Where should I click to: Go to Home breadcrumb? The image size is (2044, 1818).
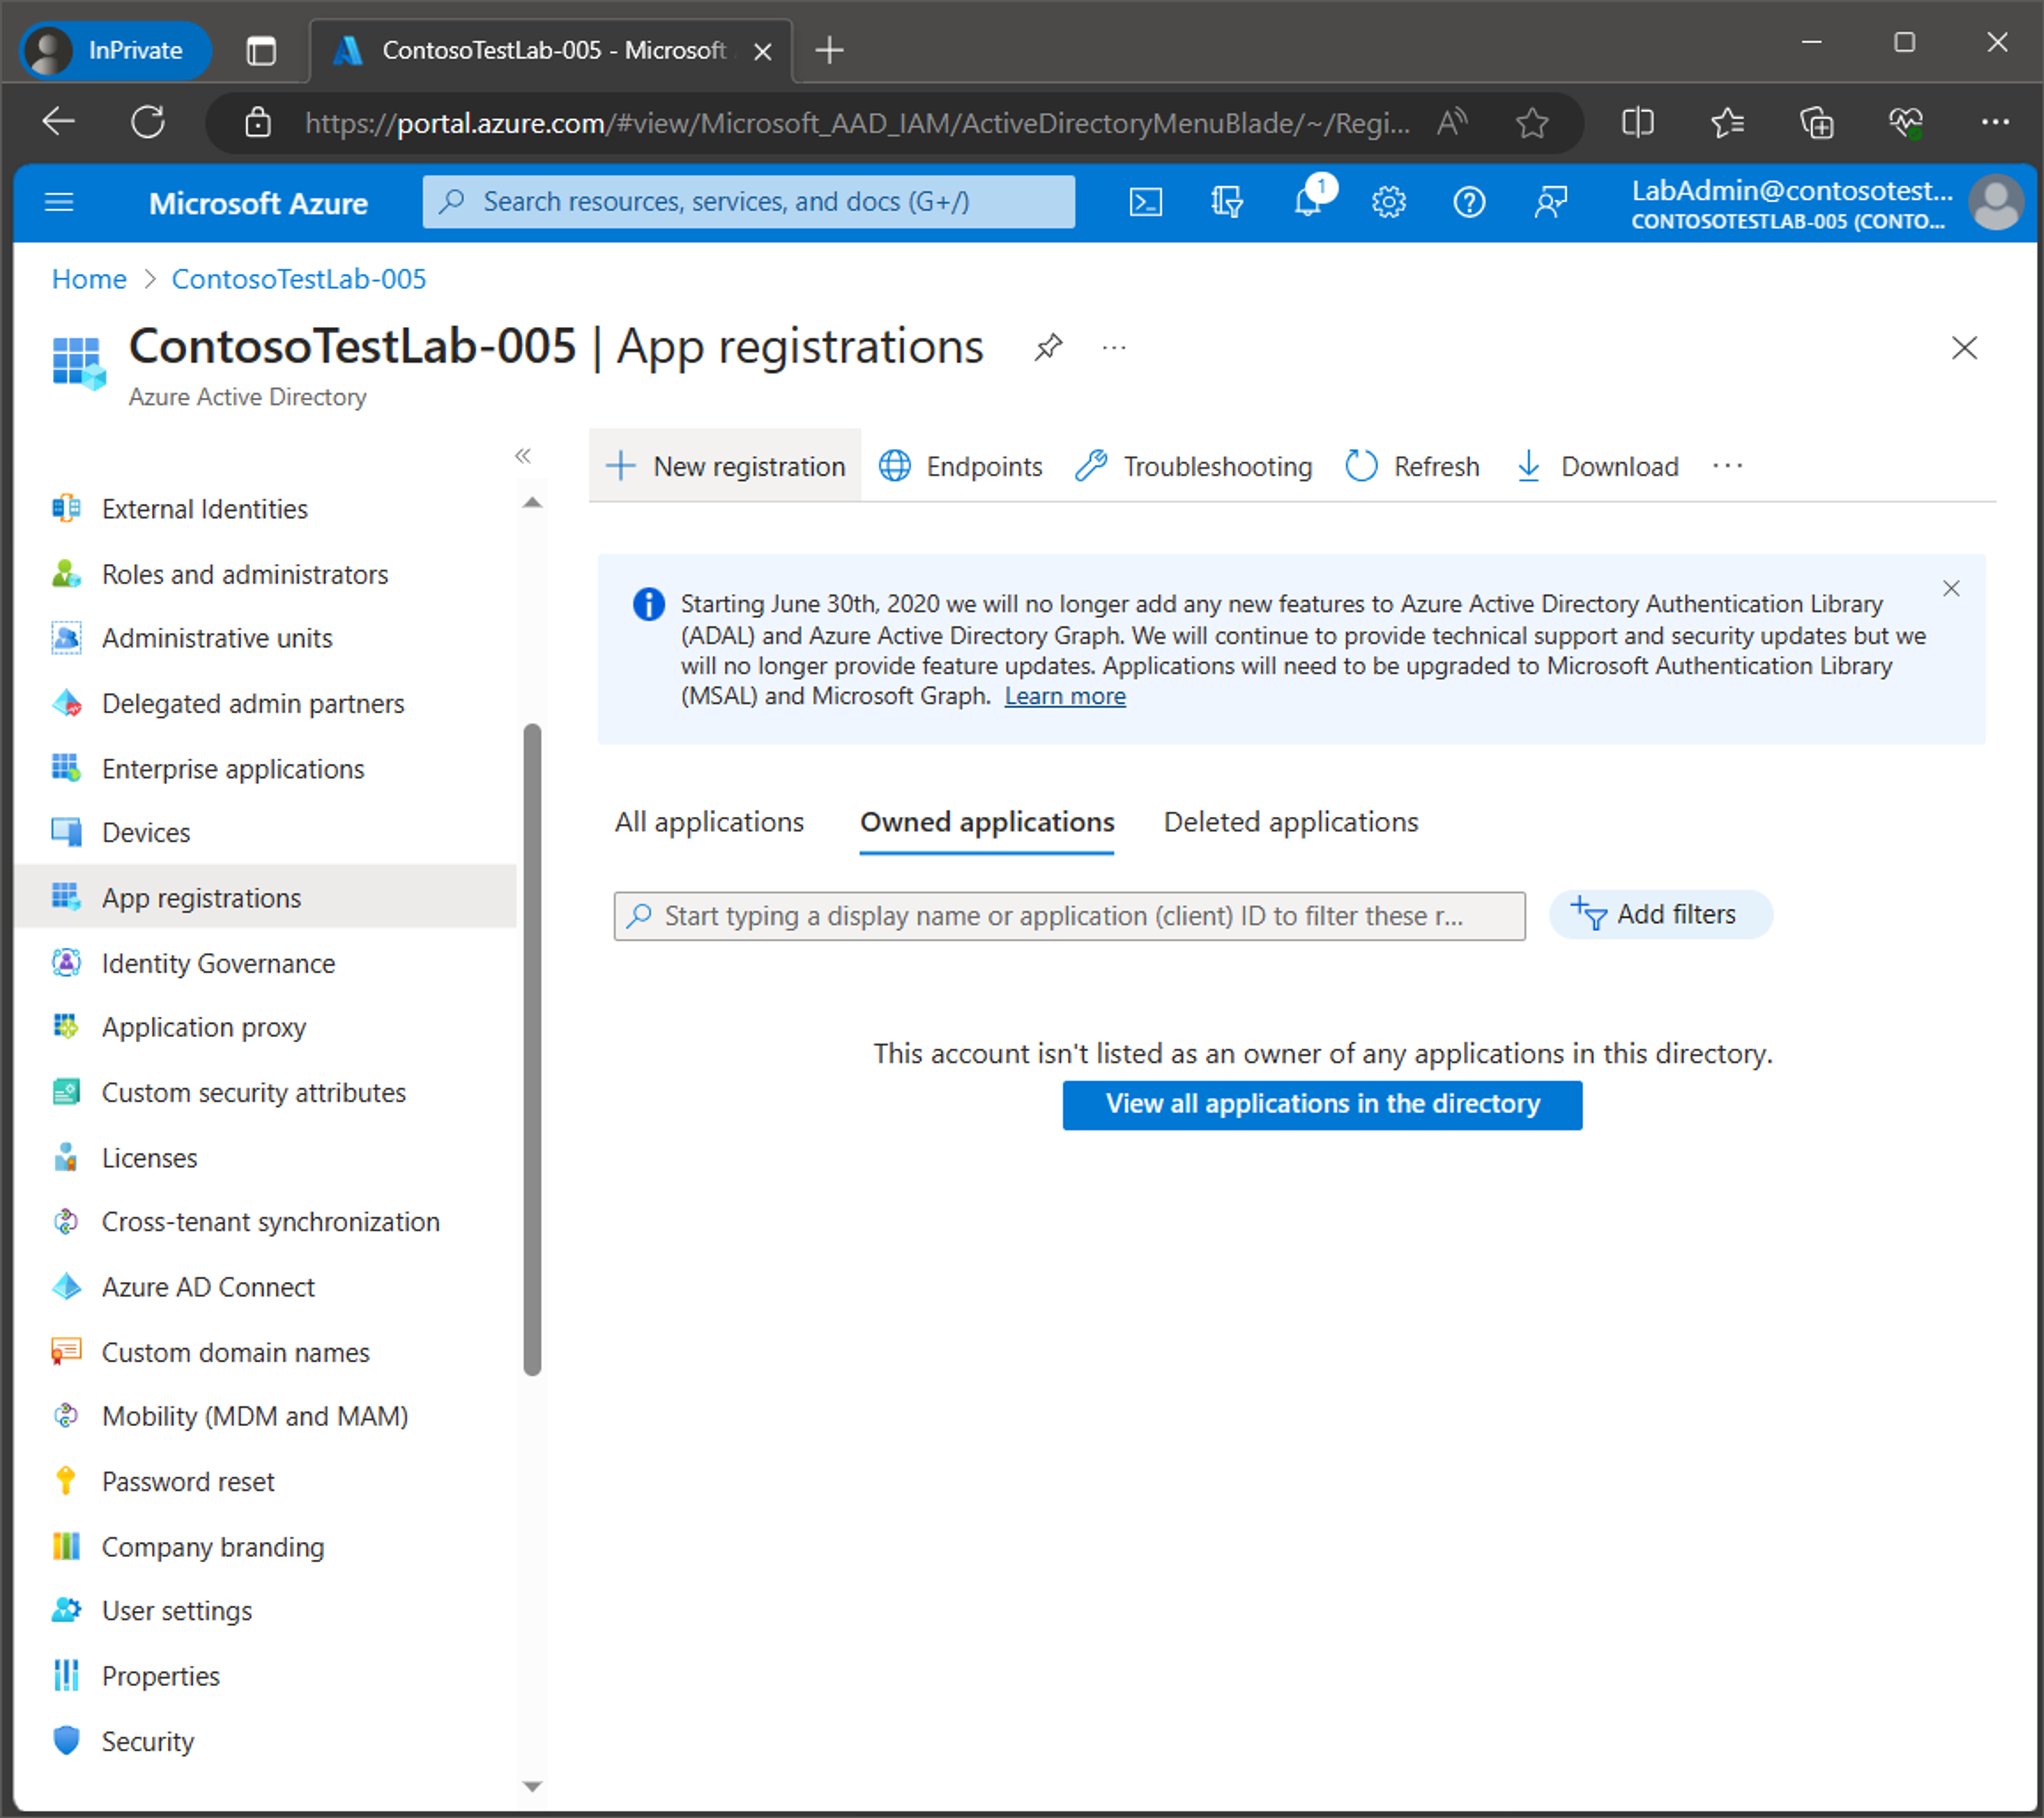pos(89,279)
